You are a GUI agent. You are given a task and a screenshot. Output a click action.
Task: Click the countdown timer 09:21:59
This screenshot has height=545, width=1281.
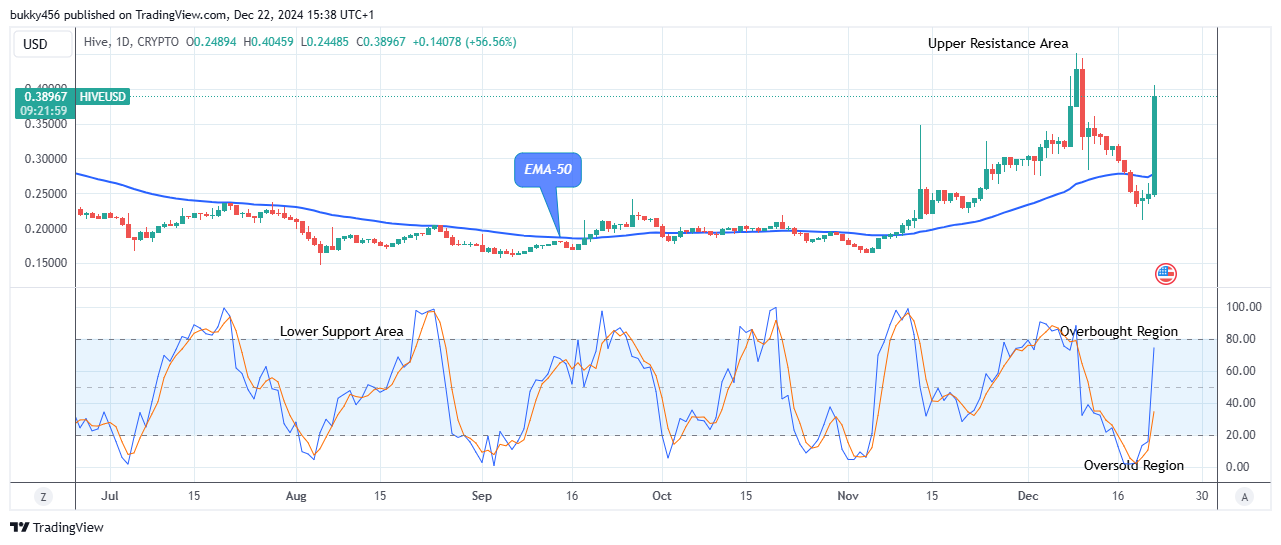[46, 110]
